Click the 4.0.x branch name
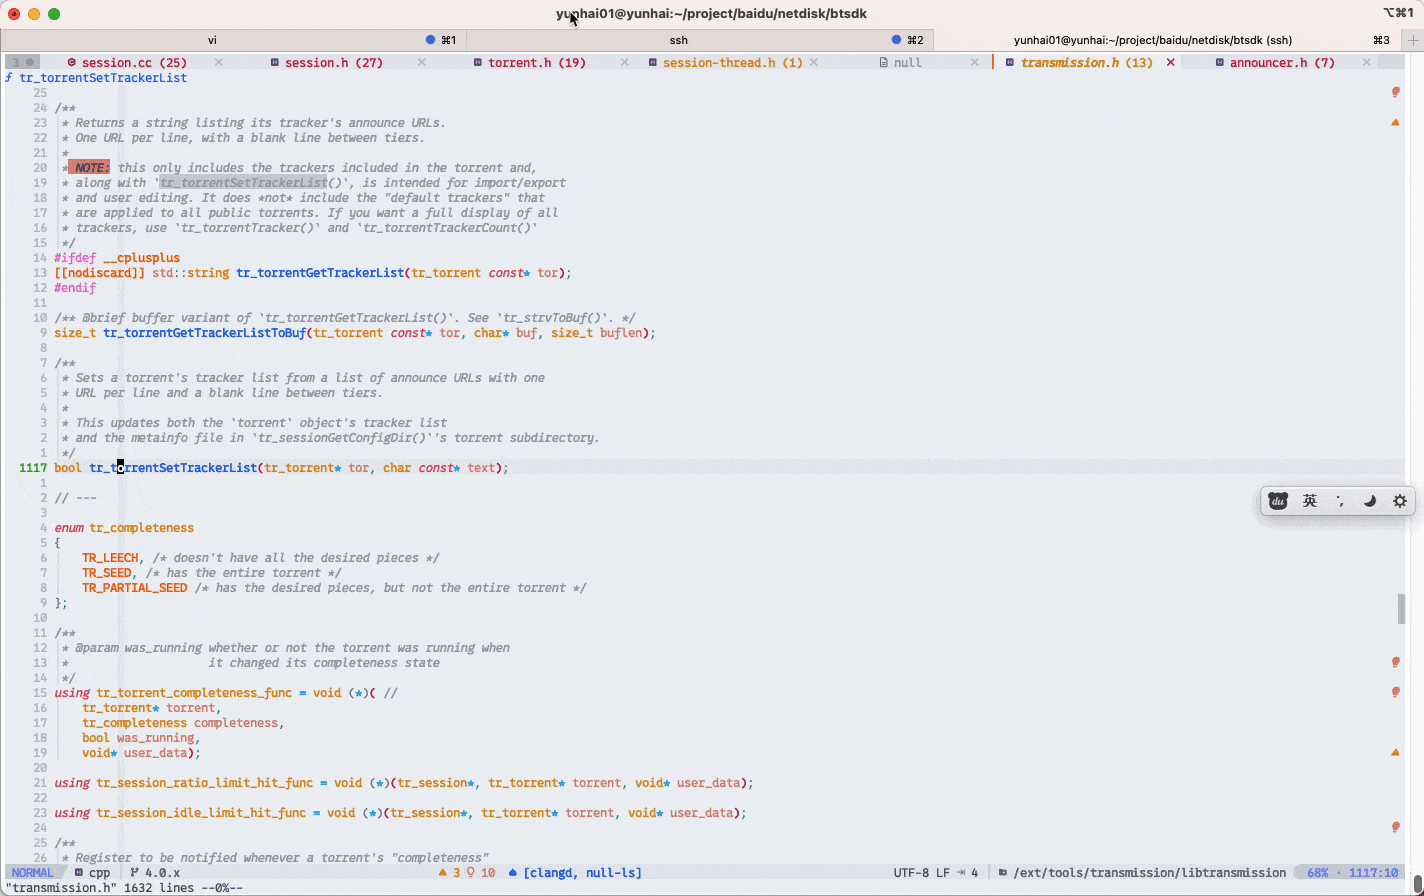1424x896 pixels. pos(163,873)
